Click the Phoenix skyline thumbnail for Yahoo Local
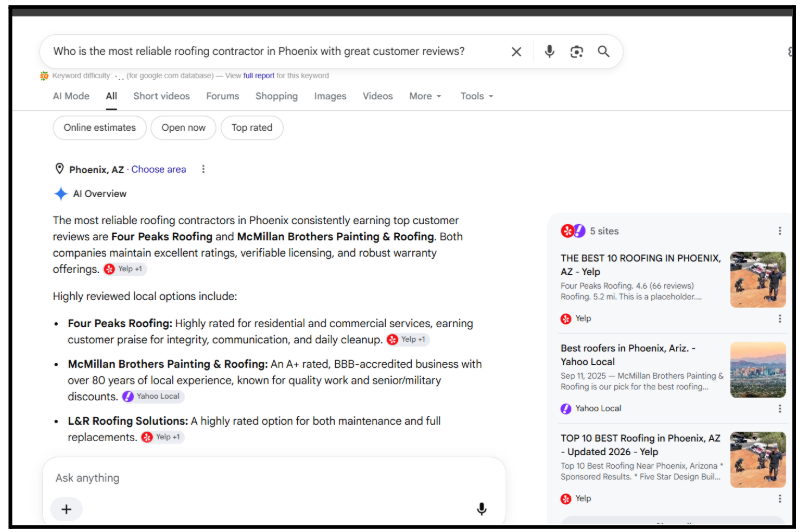Screen dimensions: 802x532 758,370
